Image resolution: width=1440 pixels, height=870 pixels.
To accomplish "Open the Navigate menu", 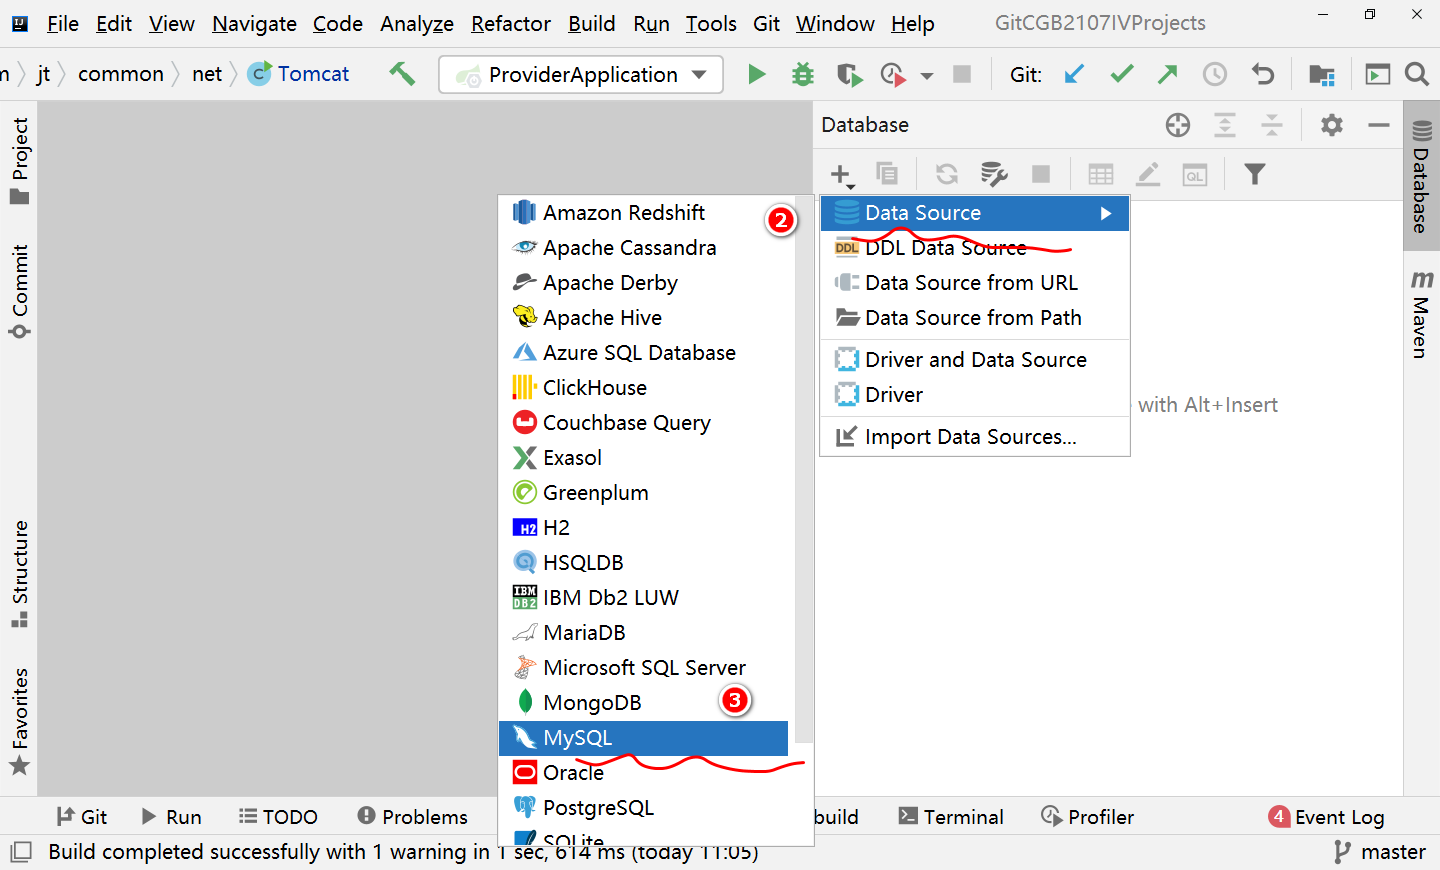I will (x=254, y=24).
